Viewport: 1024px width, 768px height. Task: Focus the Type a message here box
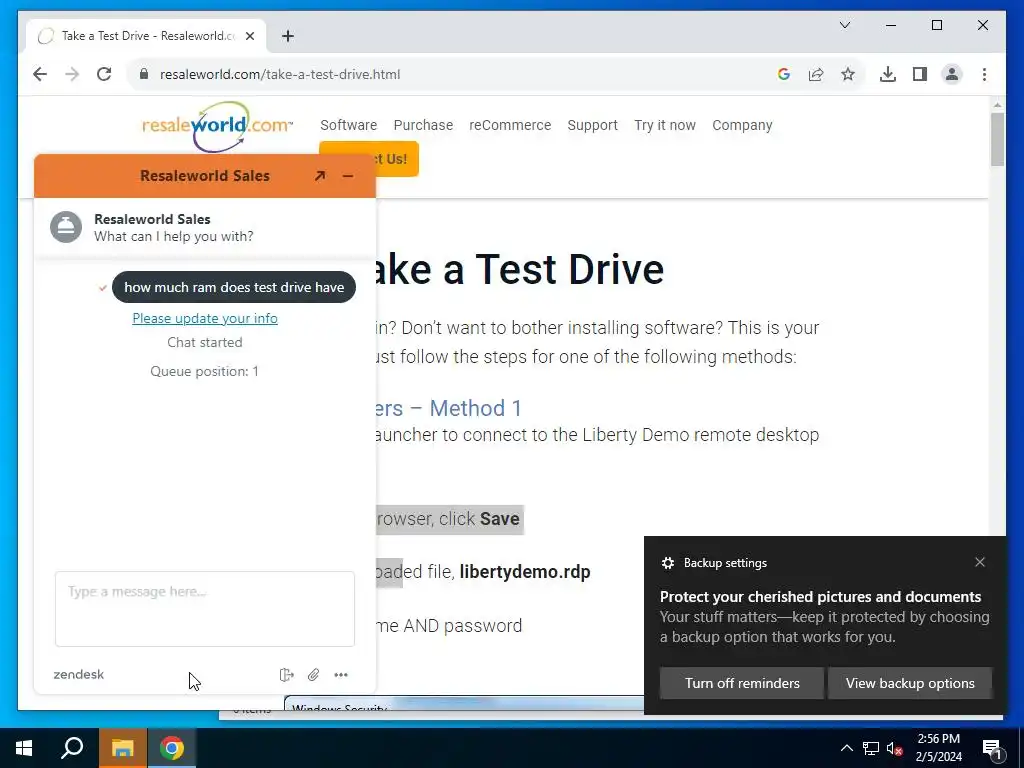click(205, 609)
